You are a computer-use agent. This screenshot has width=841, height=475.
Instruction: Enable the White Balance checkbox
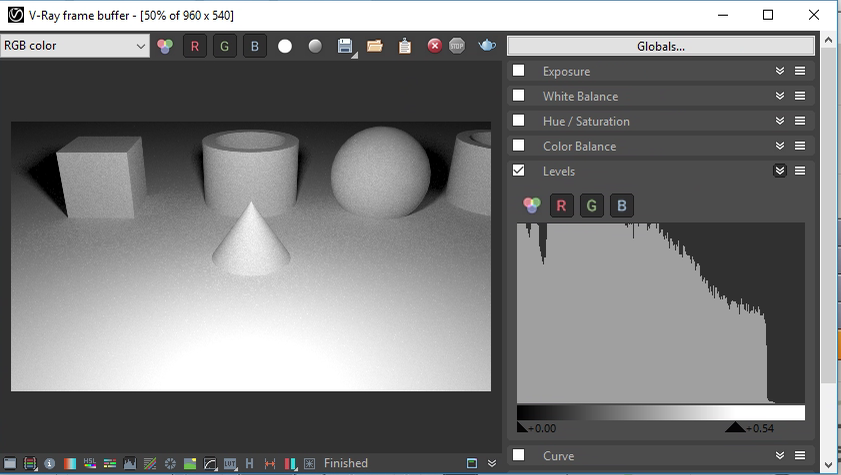519,95
